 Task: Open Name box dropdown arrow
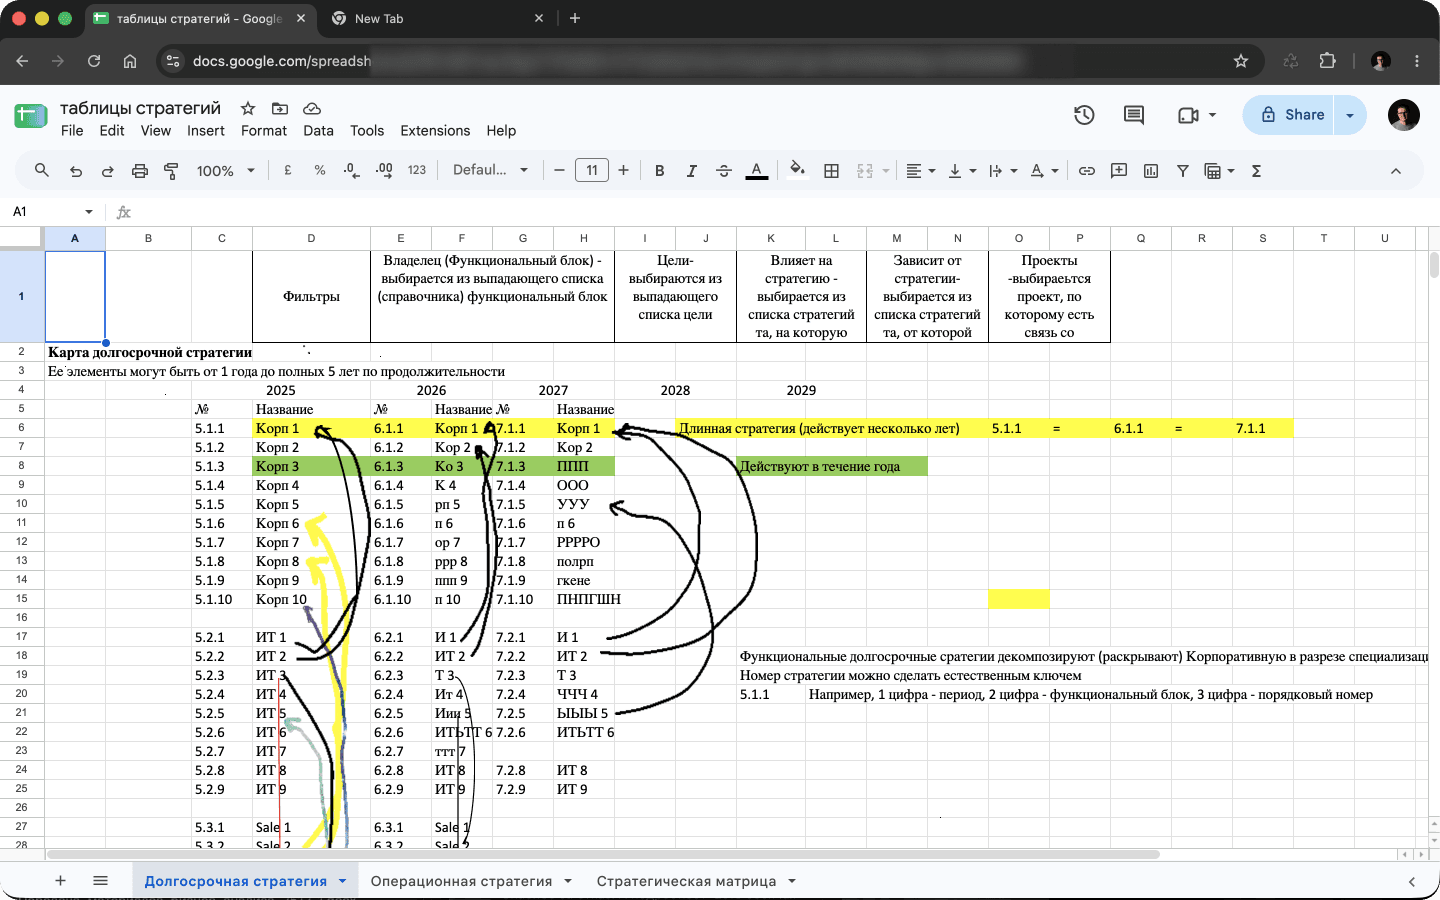(89, 212)
